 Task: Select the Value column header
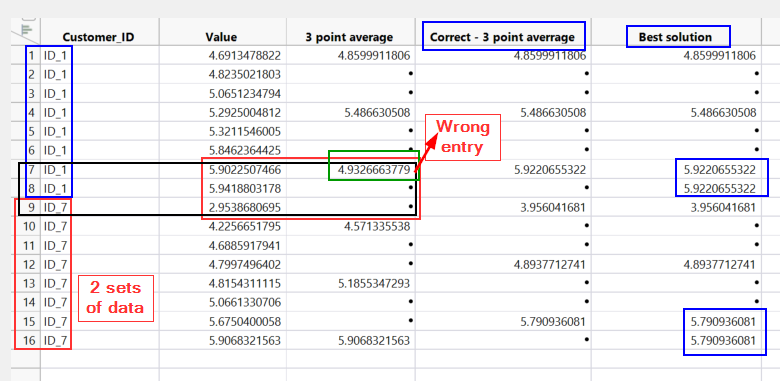point(221,37)
